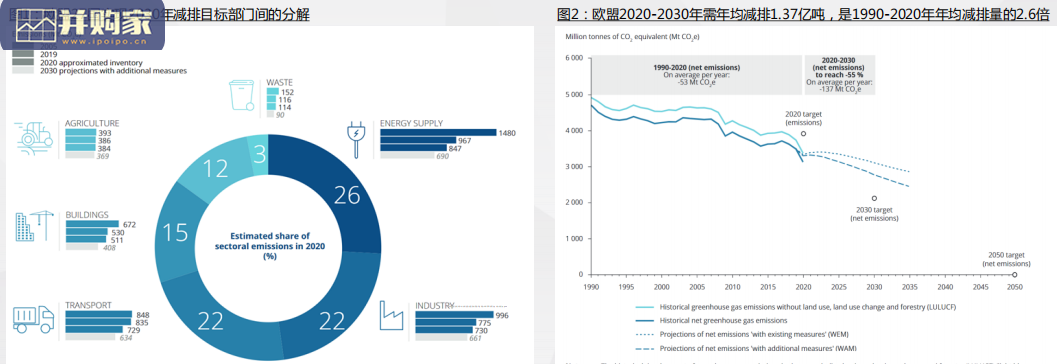The width and height of the screenshot is (1057, 364).
Task: Select the 2050 target net emissions marker
Action: [1015, 274]
